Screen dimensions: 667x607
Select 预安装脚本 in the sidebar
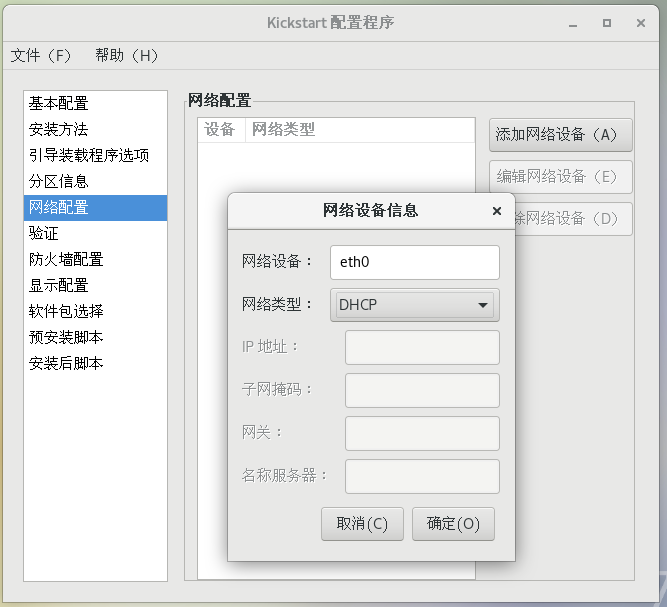coord(95,337)
